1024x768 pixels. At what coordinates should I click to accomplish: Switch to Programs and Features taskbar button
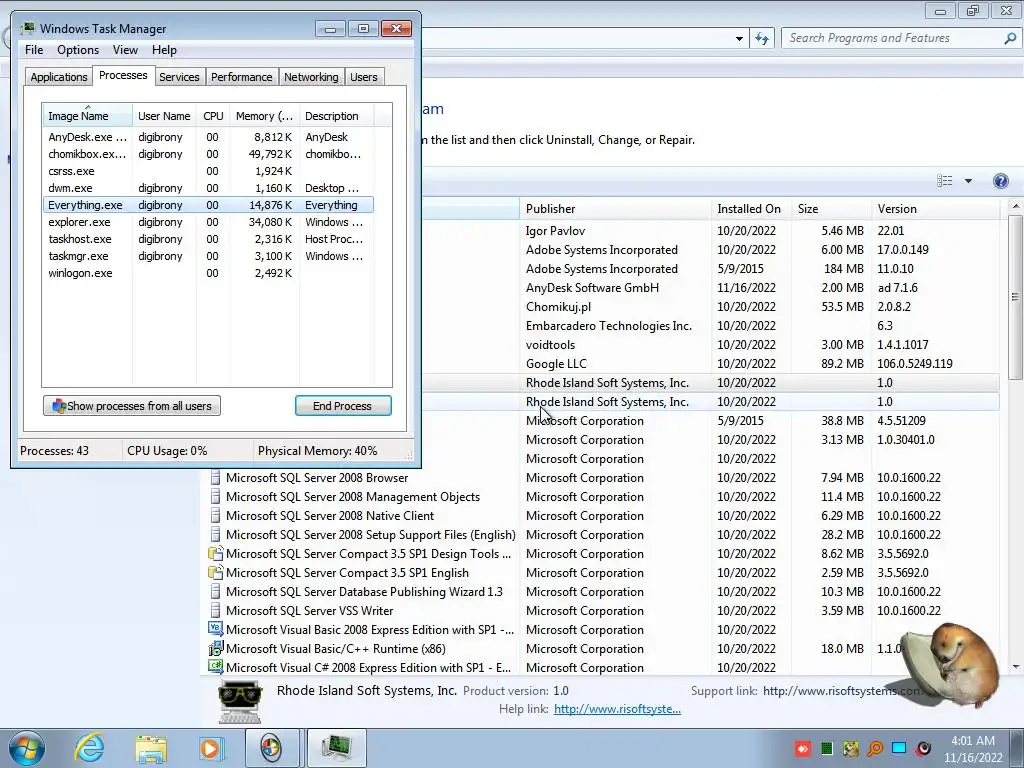click(272, 748)
